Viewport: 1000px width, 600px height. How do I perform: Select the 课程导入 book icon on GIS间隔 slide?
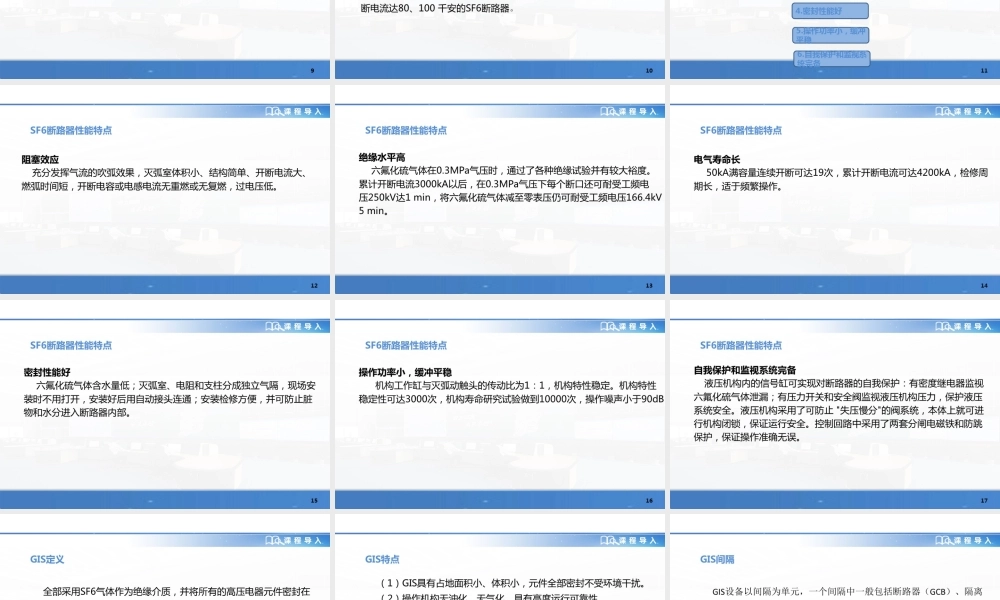[943, 541]
